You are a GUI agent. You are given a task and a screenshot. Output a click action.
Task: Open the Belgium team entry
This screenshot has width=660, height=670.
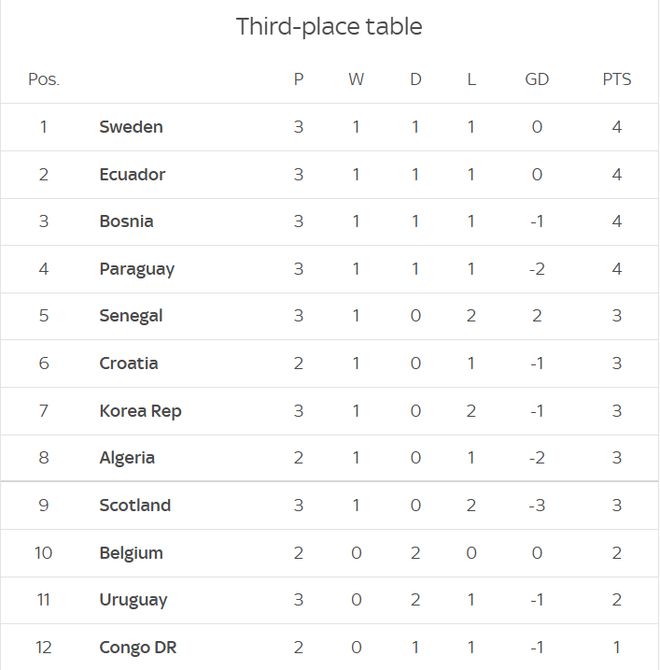coord(131,553)
